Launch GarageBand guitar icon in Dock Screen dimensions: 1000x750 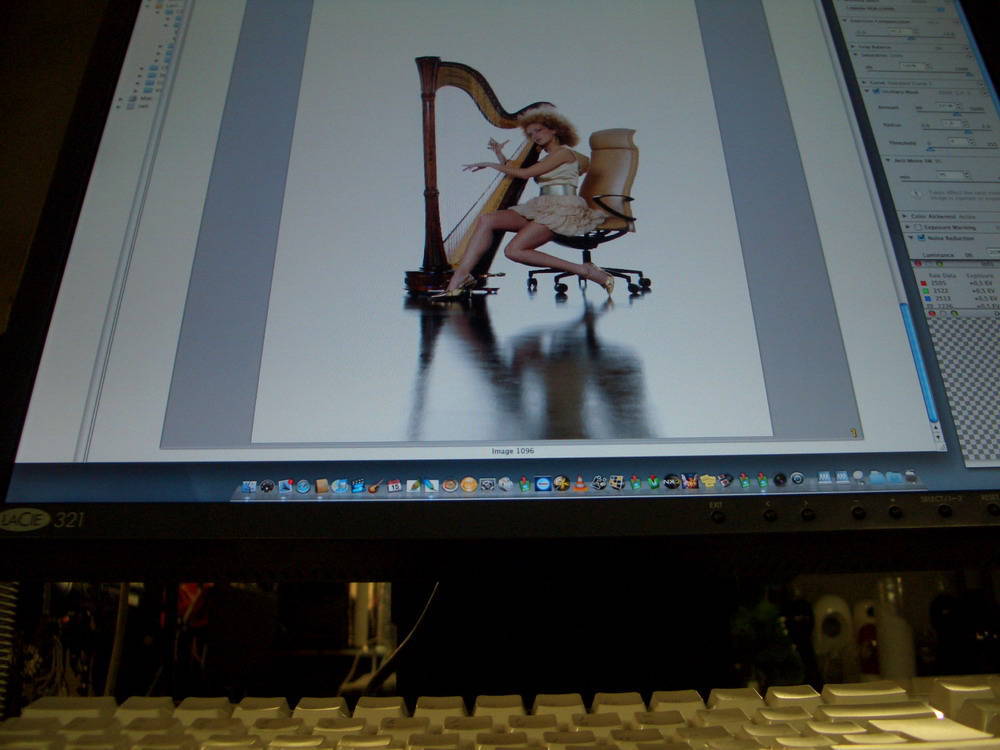[376, 486]
